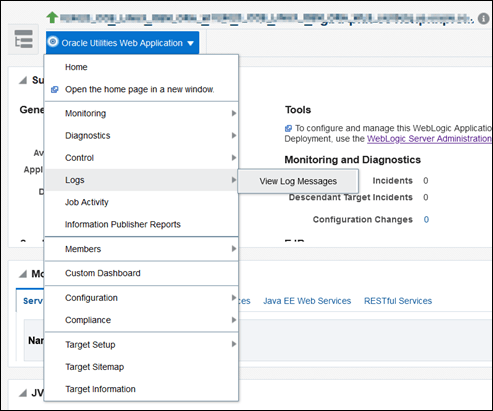Choose View Log Messages
This screenshot has width=493, height=411.
tap(298, 181)
